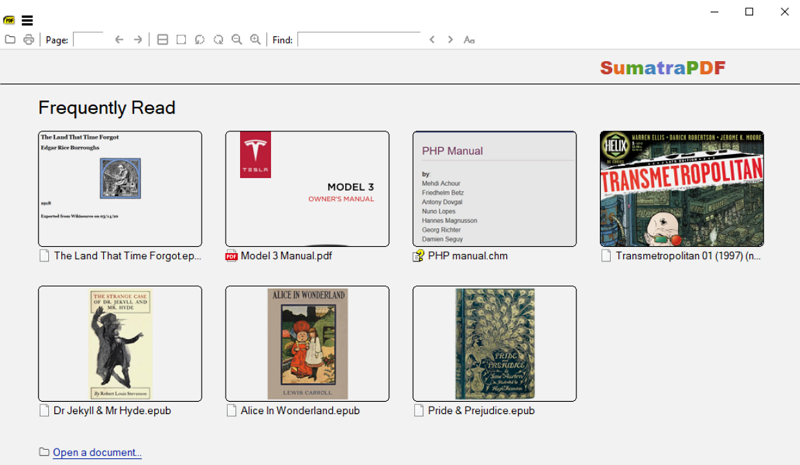The width and height of the screenshot is (800, 465).
Task: Go to next page arrow
Action: click(138, 40)
